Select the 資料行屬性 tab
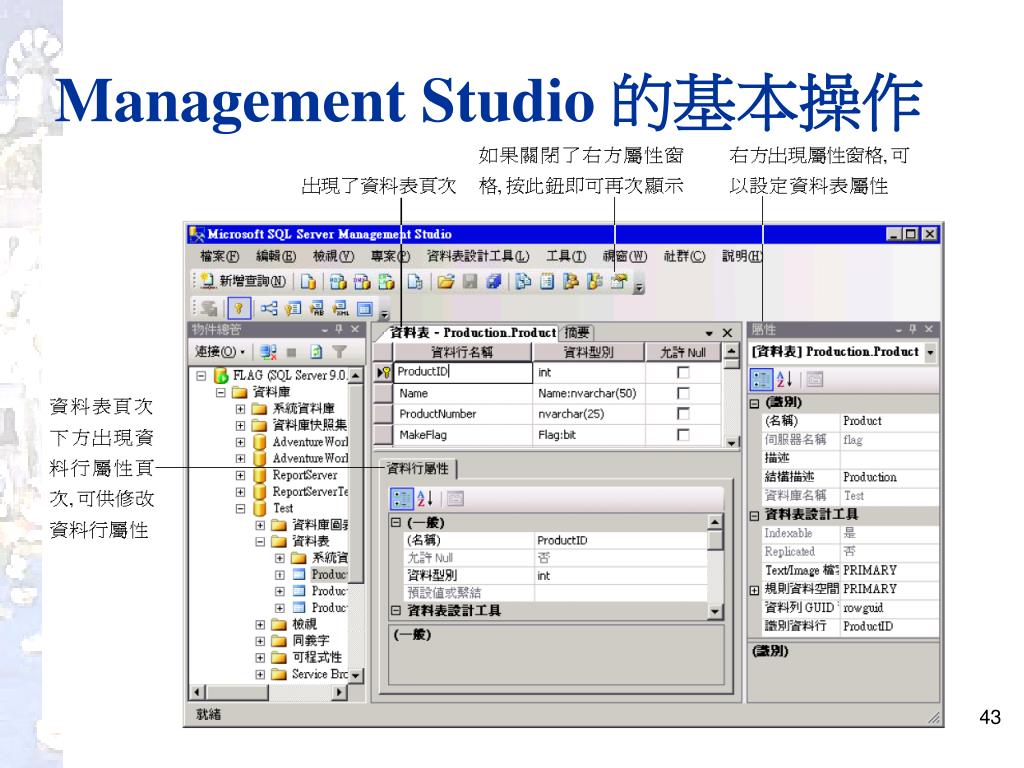1024x768 pixels. pyautogui.click(x=418, y=468)
